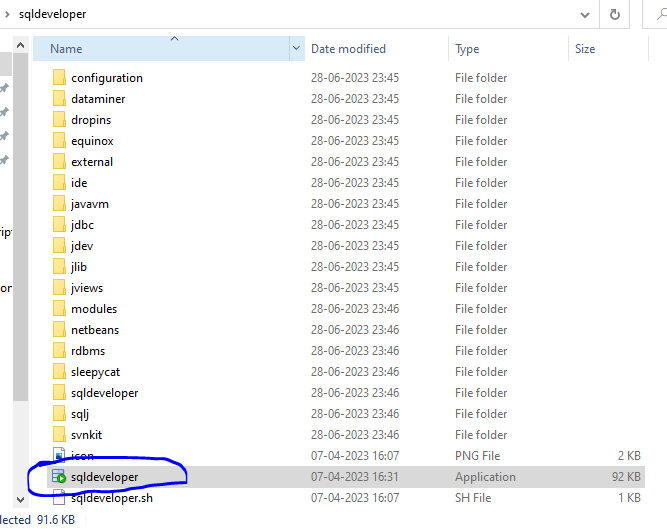This screenshot has width=667, height=529.
Task: Sort by Type column header
Action: point(508,48)
